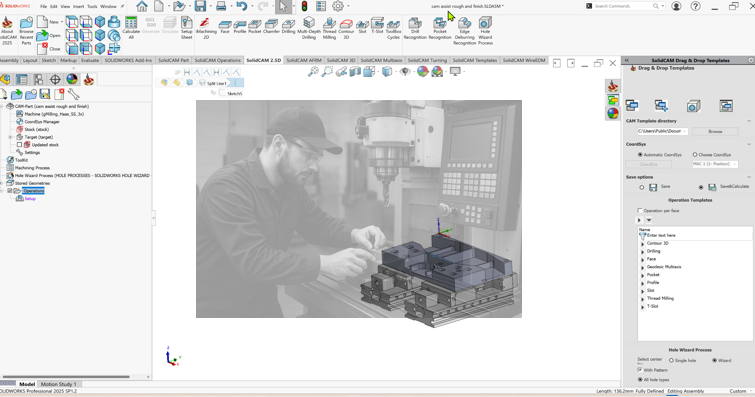Click the Rebuild traffic light icon
The height and width of the screenshot is (397, 755).
tap(304, 6)
